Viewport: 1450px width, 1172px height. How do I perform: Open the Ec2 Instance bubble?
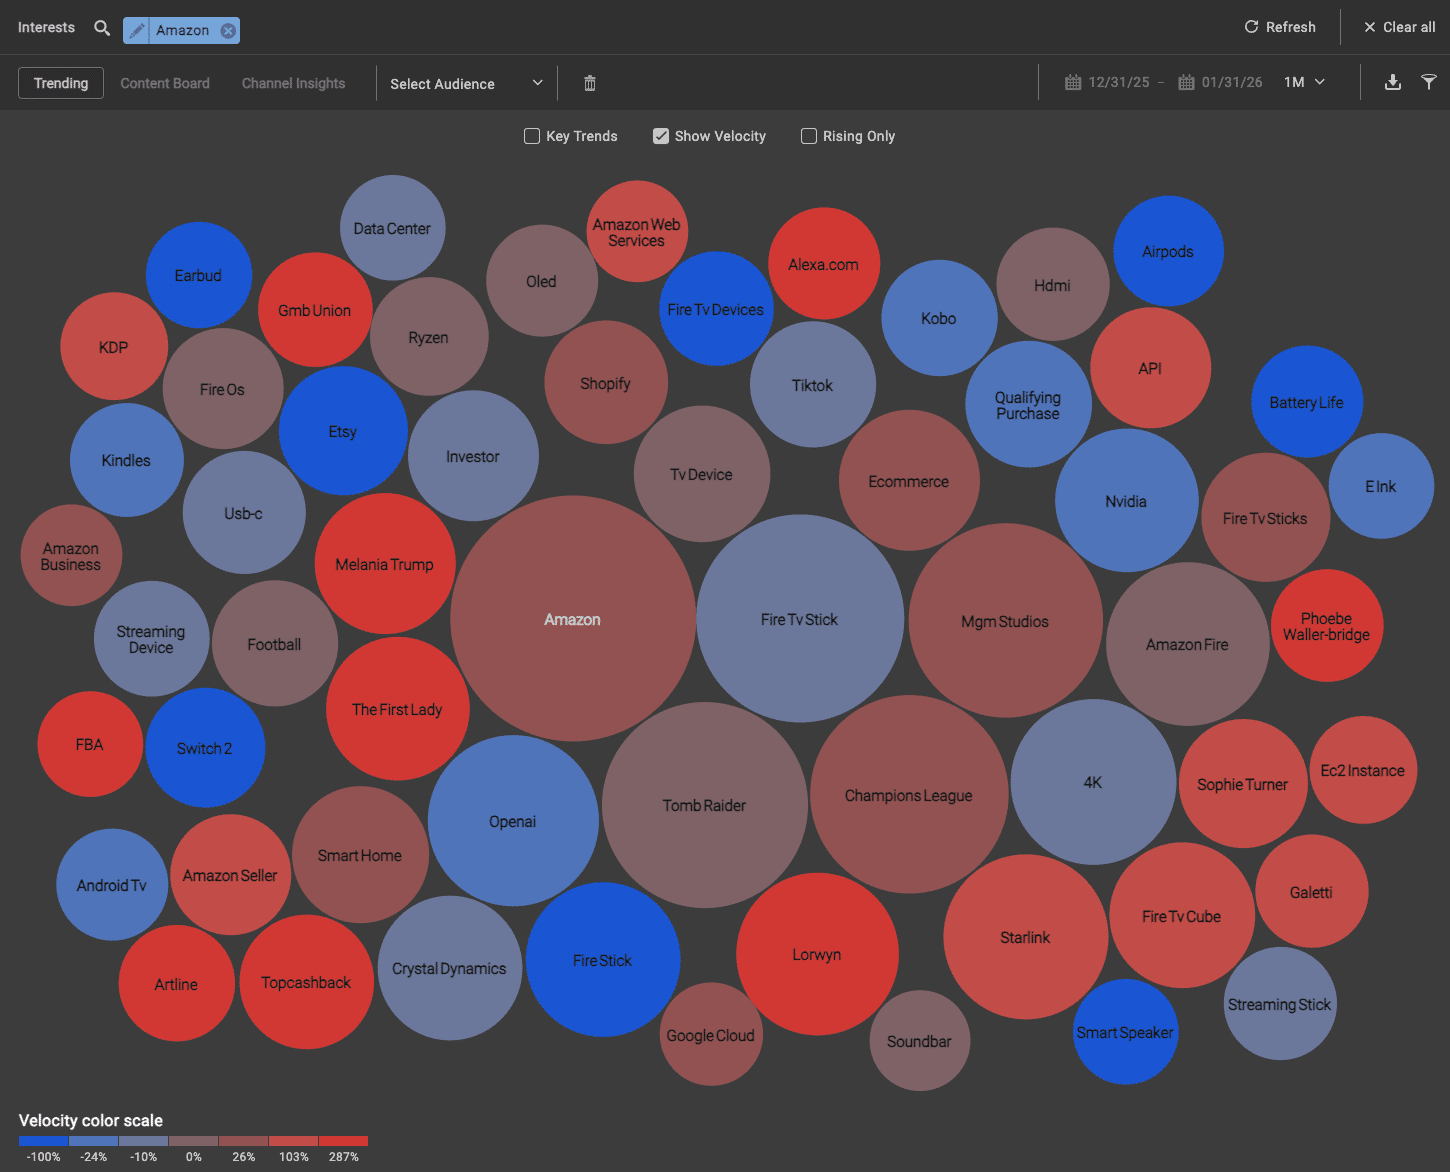pyautogui.click(x=1363, y=770)
